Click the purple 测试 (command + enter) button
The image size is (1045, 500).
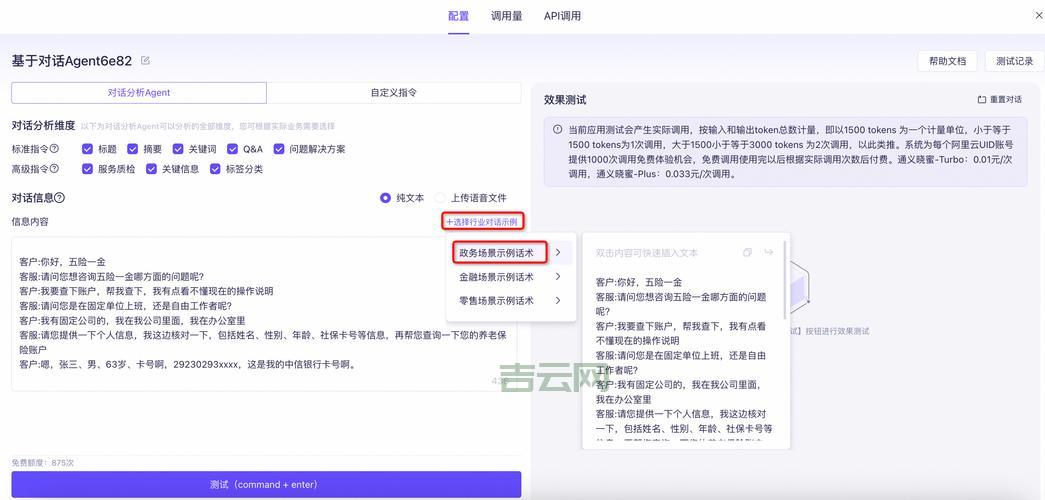pos(266,485)
